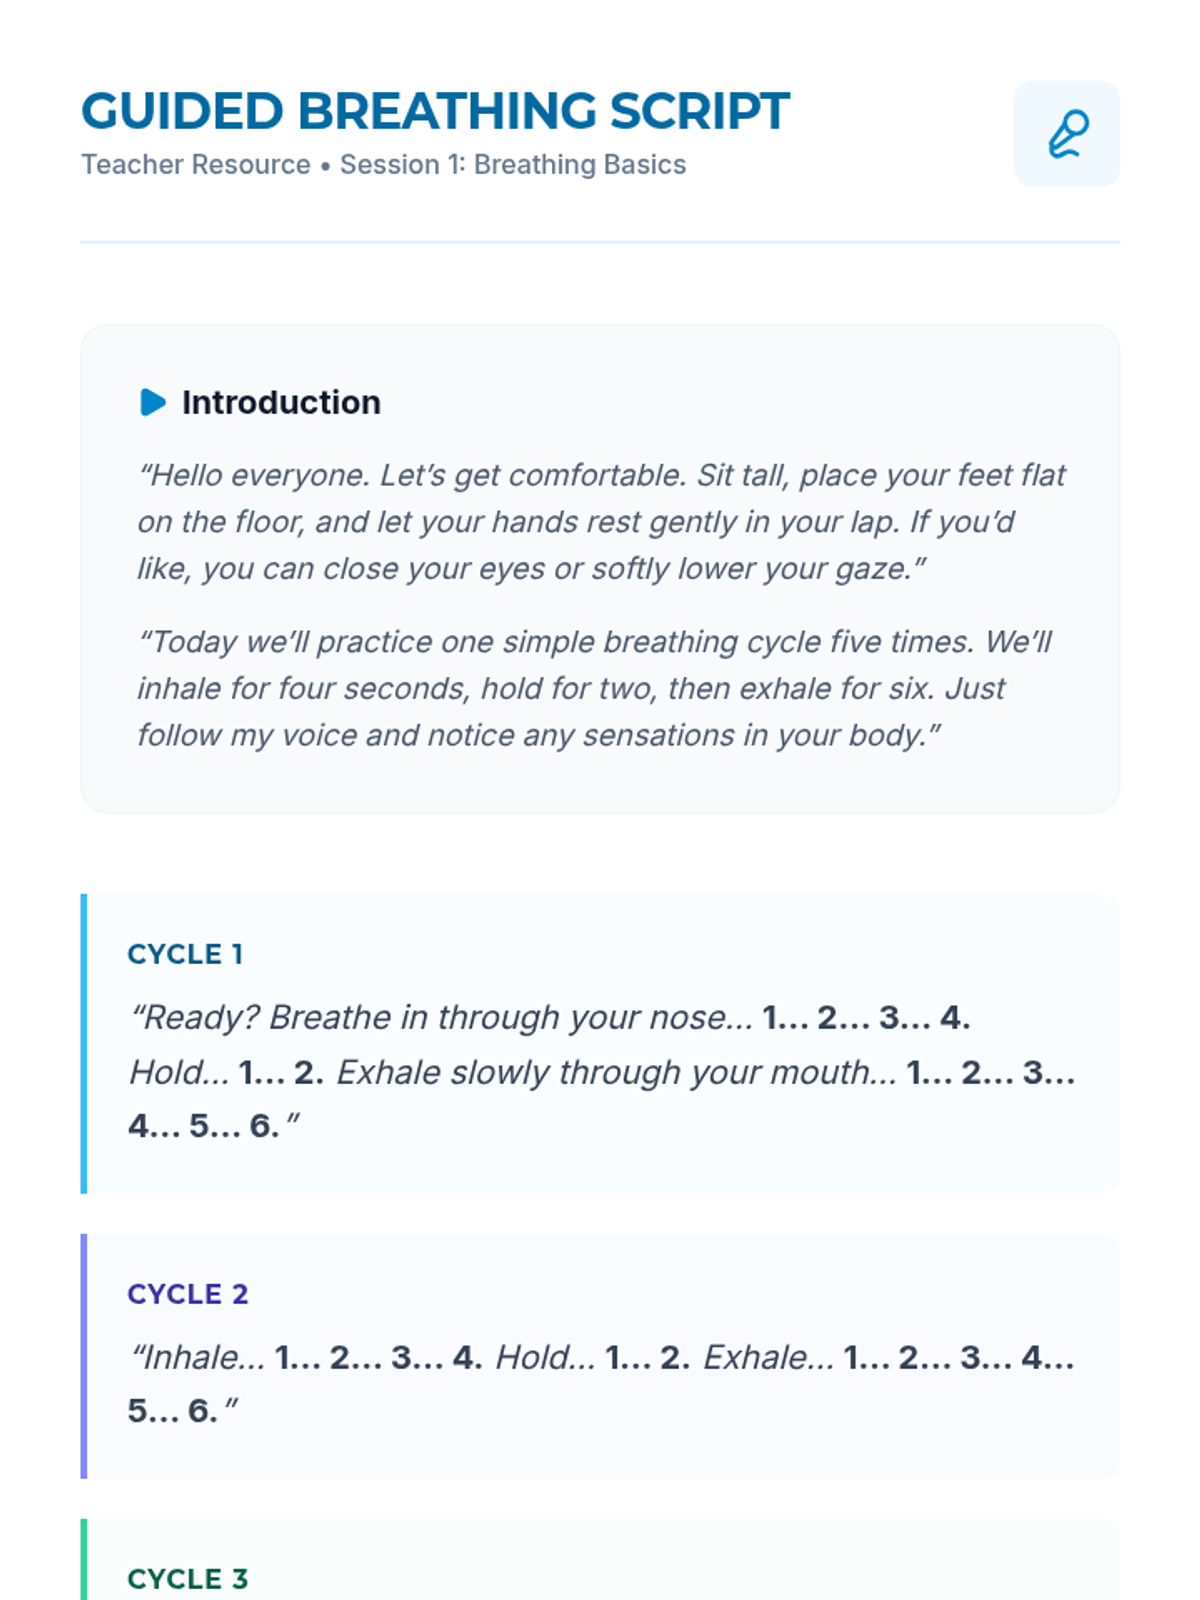
Task: Select the CYCLE 2 label
Action: tap(187, 1294)
